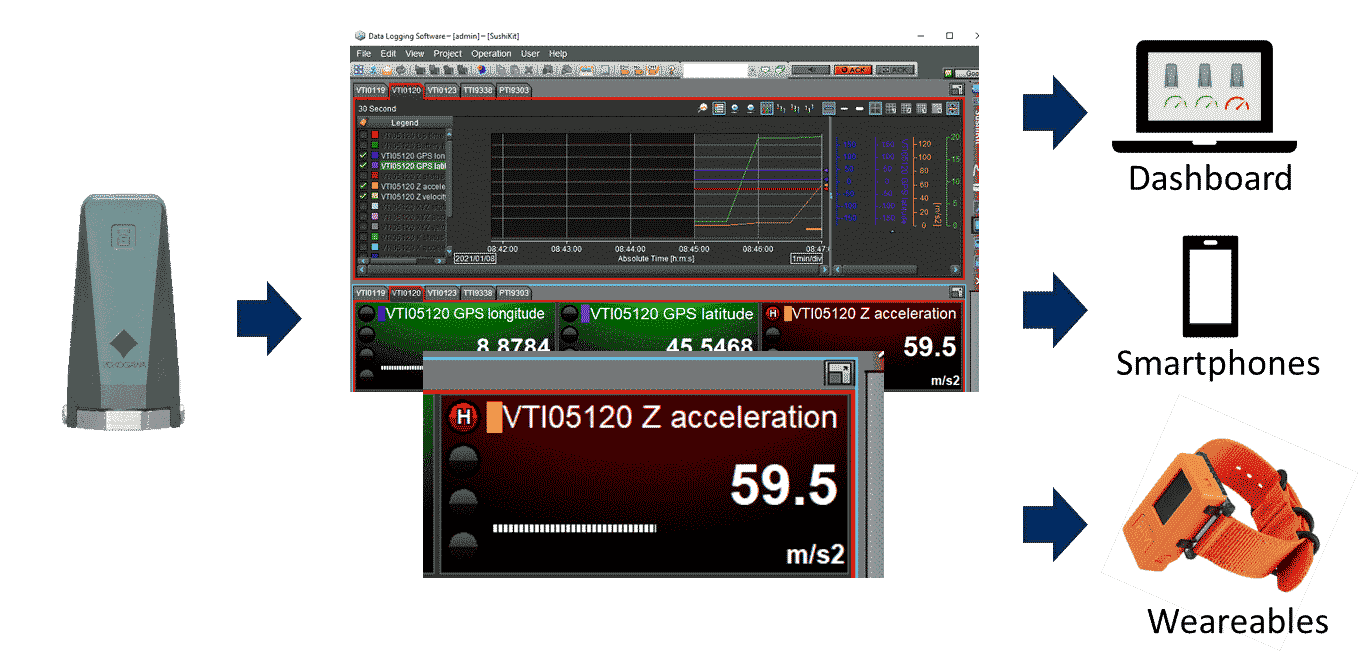The width and height of the screenshot is (1359, 666).
Task: Click the smartphone icon
Action: click(1210, 287)
